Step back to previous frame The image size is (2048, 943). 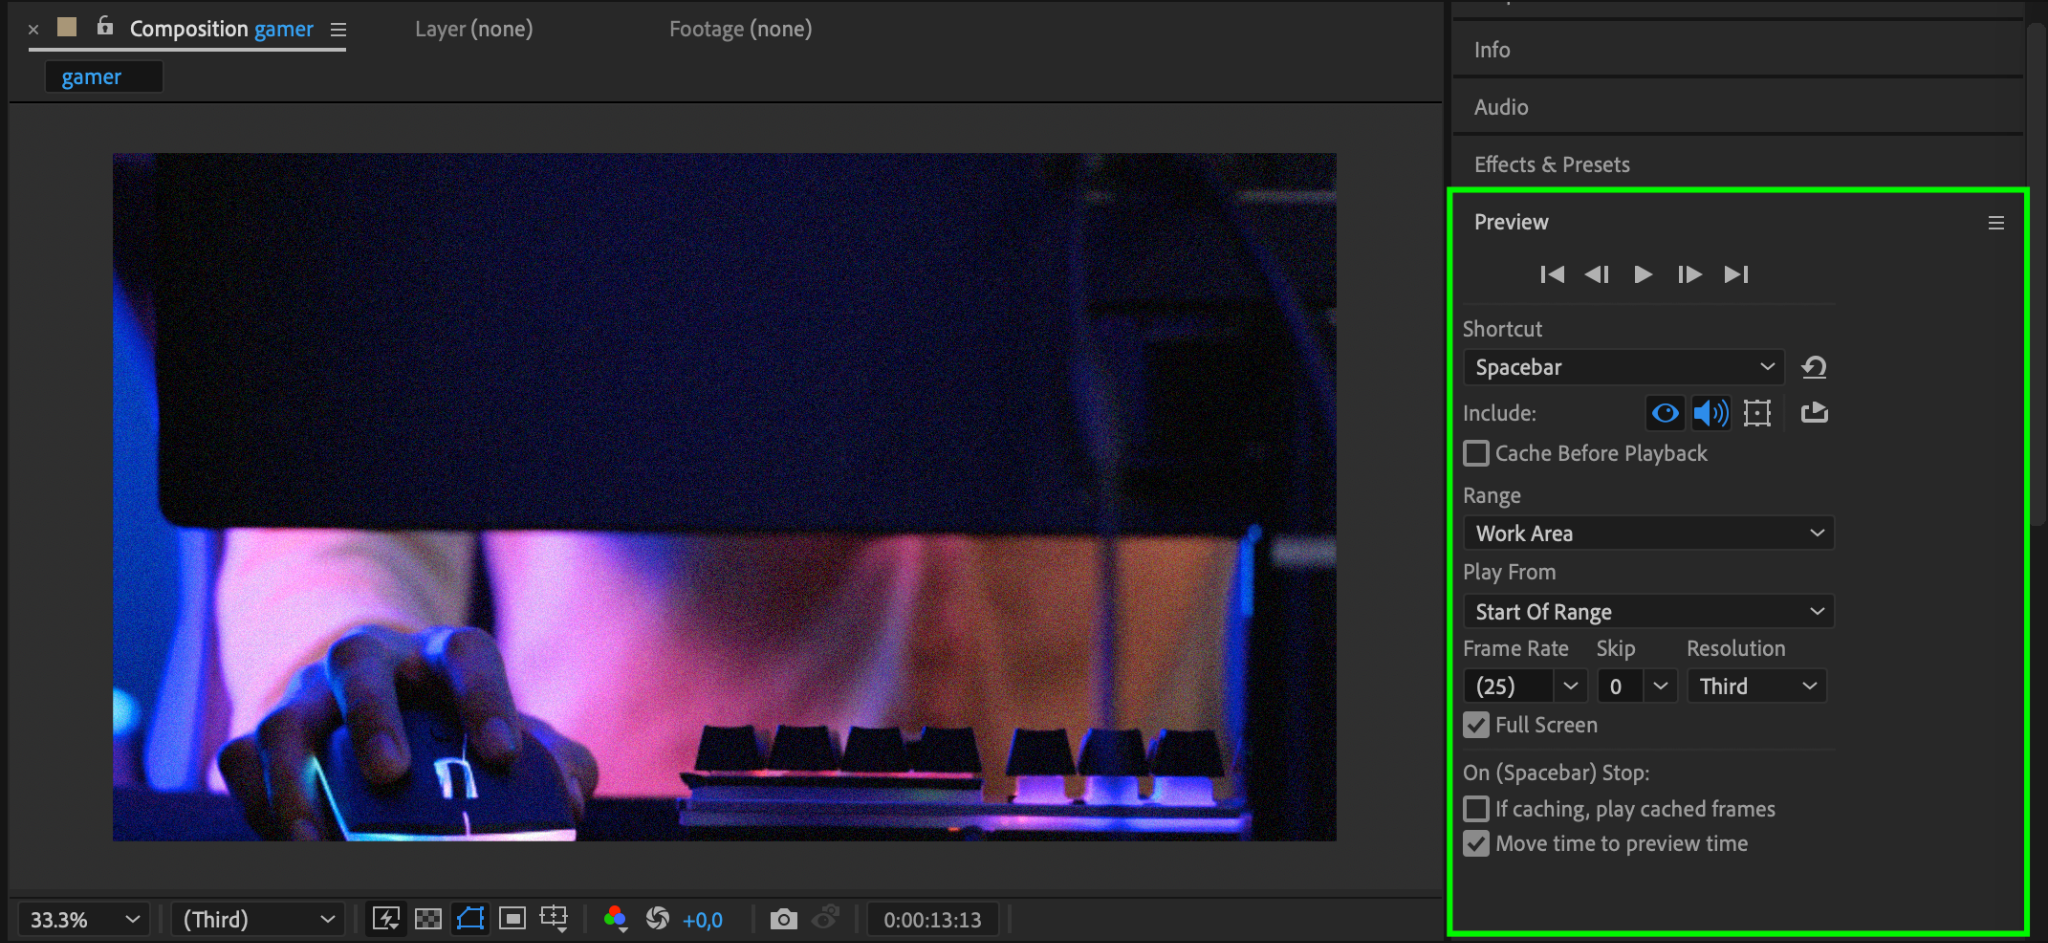point(1597,274)
